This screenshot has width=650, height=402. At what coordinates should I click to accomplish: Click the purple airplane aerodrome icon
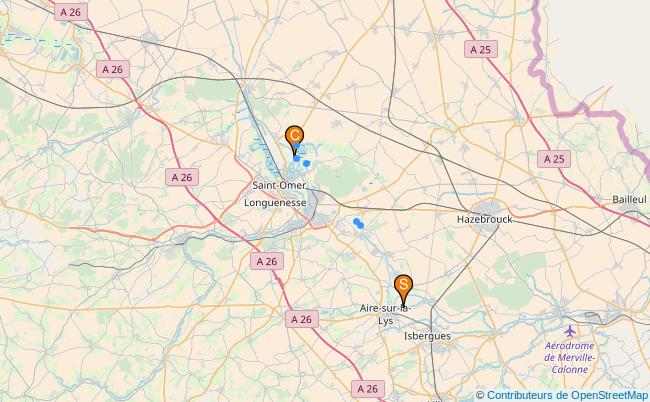(x=570, y=331)
